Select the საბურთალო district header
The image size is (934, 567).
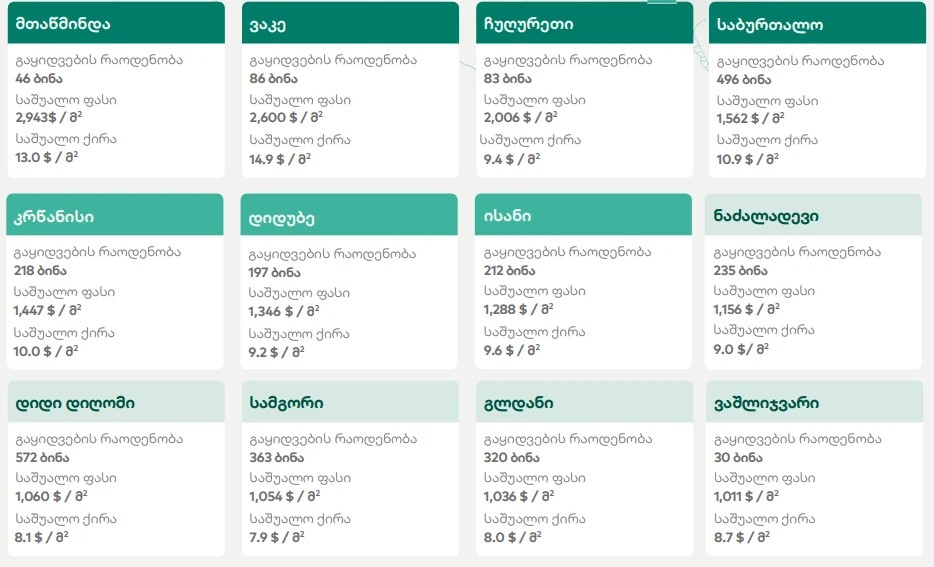coord(815,23)
